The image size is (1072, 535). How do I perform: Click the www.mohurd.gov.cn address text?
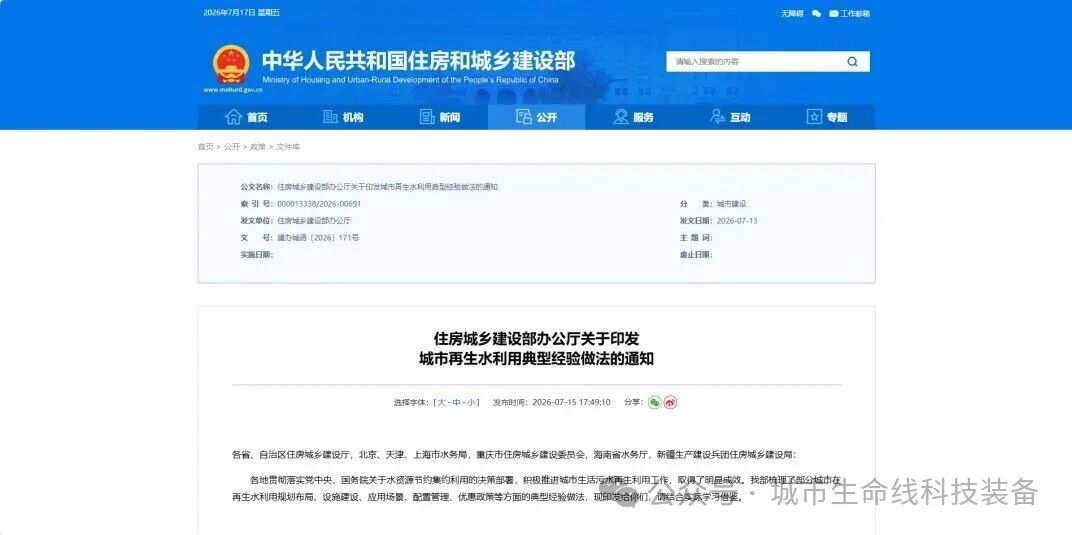[233, 90]
